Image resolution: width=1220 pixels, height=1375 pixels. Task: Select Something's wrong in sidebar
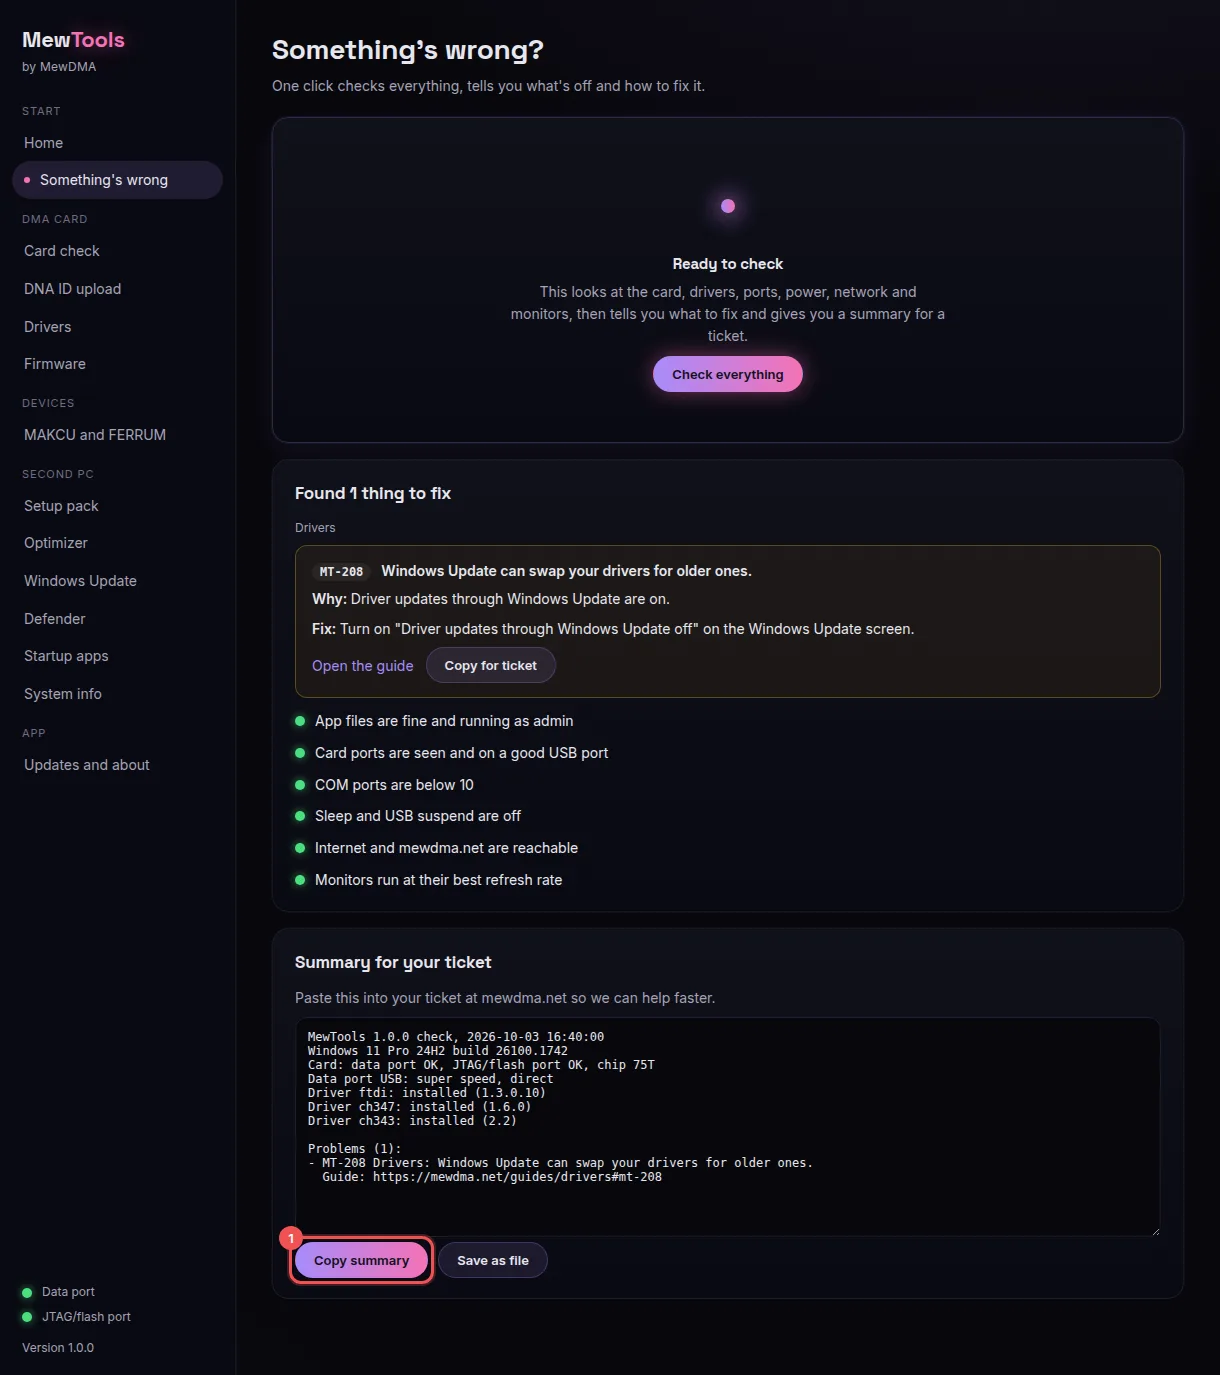(x=117, y=180)
